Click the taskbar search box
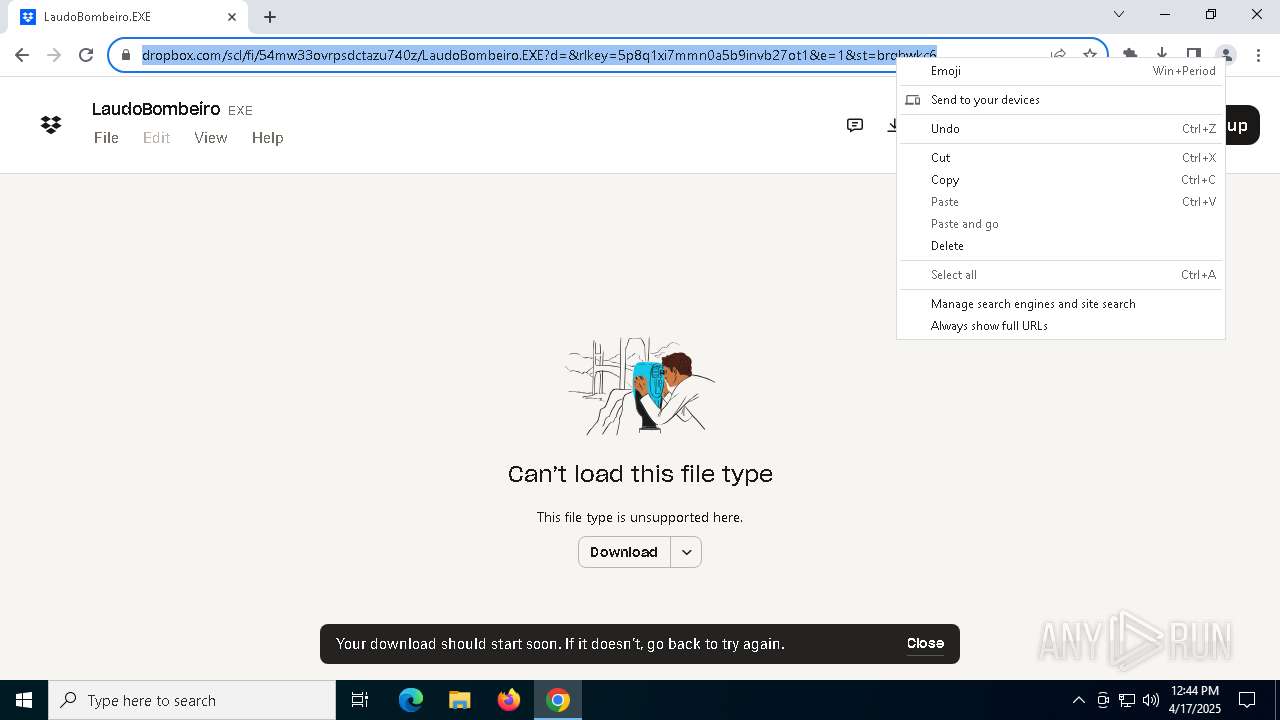 (x=192, y=700)
